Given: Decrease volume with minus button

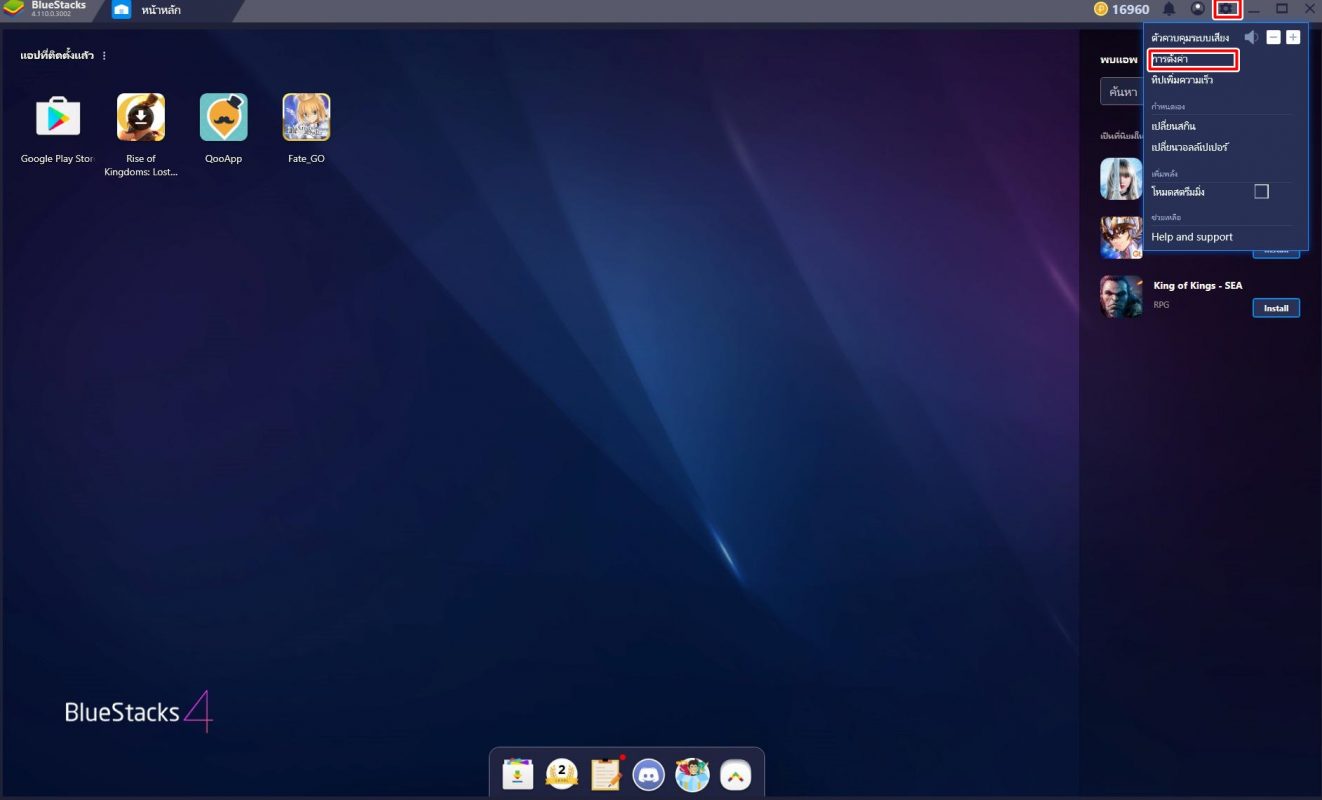Looking at the screenshot, I should point(1273,37).
